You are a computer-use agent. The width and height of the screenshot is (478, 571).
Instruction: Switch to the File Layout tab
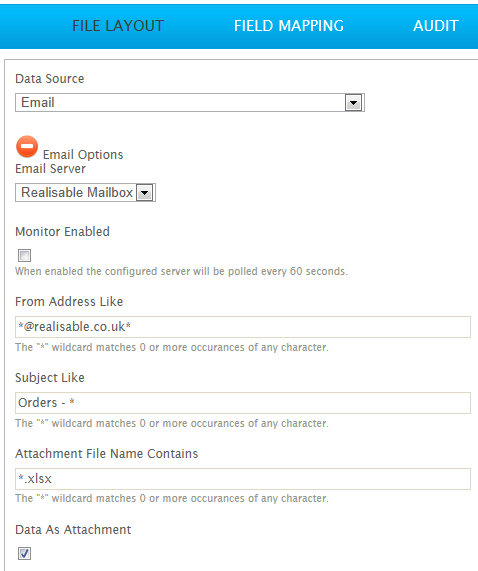(x=118, y=26)
